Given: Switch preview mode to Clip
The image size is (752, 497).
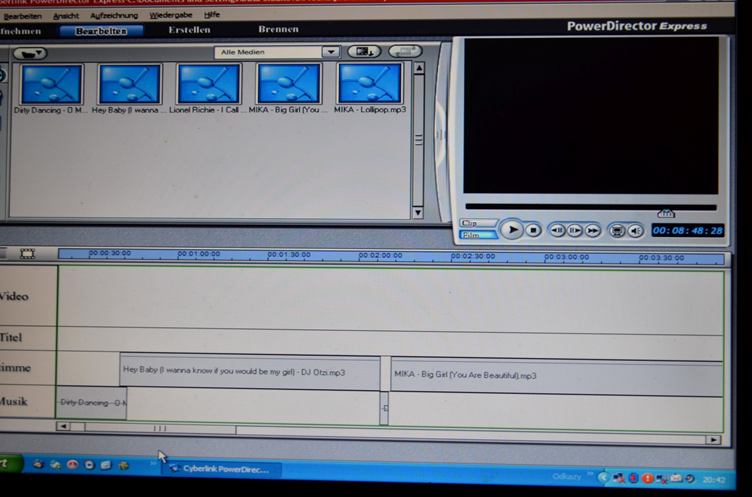Looking at the screenshot, I should tap(478, 223).
